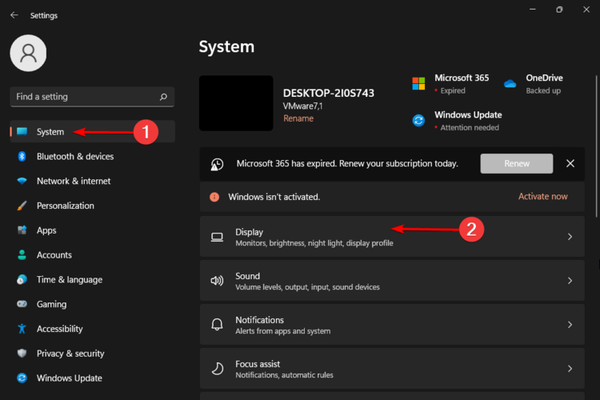Expand the Sound settings chevron
Viewport: 600px width, 400px height.
pyautogui.click(x=570, y=281)
